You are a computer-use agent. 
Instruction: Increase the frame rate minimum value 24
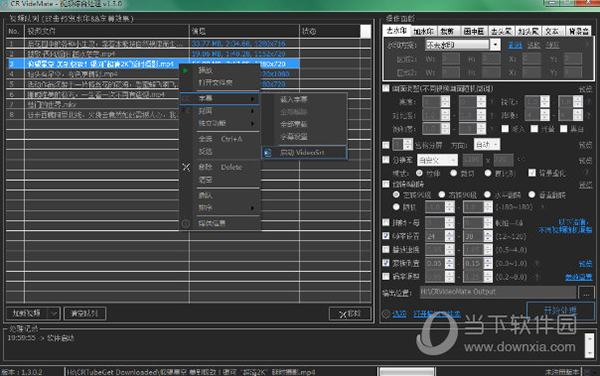click(450, 233)
